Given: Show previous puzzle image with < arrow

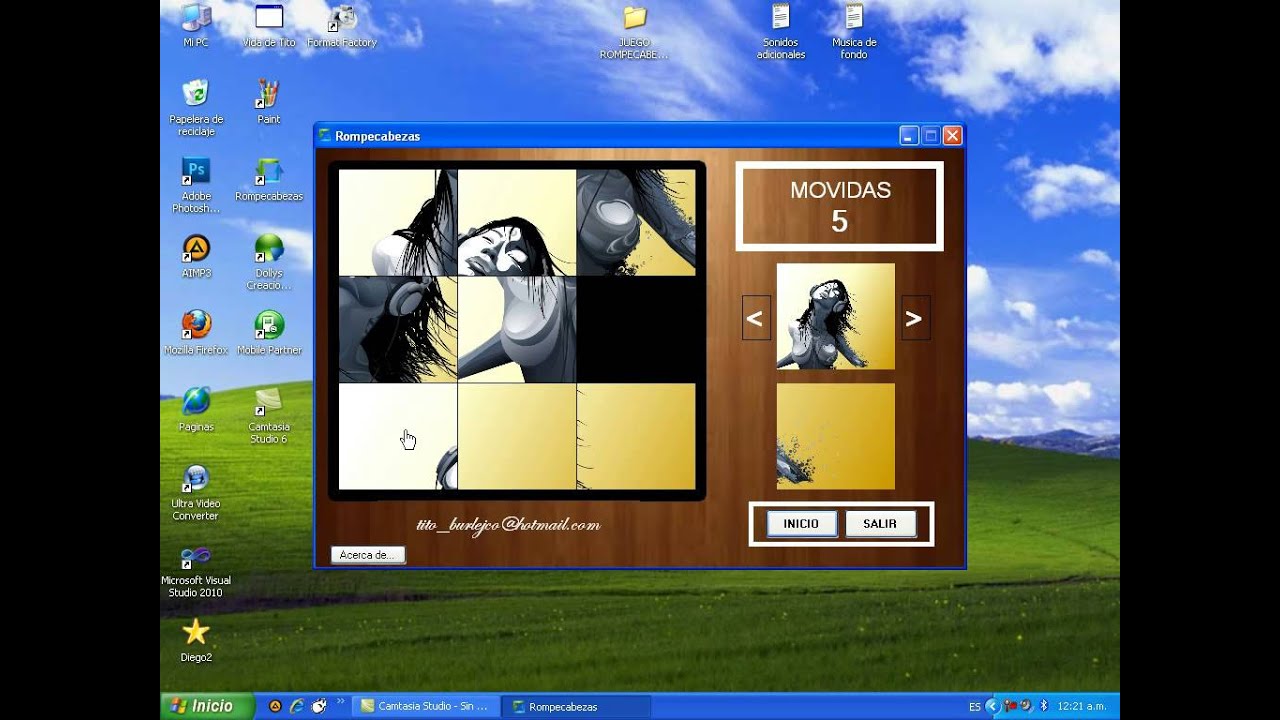Looking at the screenshot, I should point(756,318).
